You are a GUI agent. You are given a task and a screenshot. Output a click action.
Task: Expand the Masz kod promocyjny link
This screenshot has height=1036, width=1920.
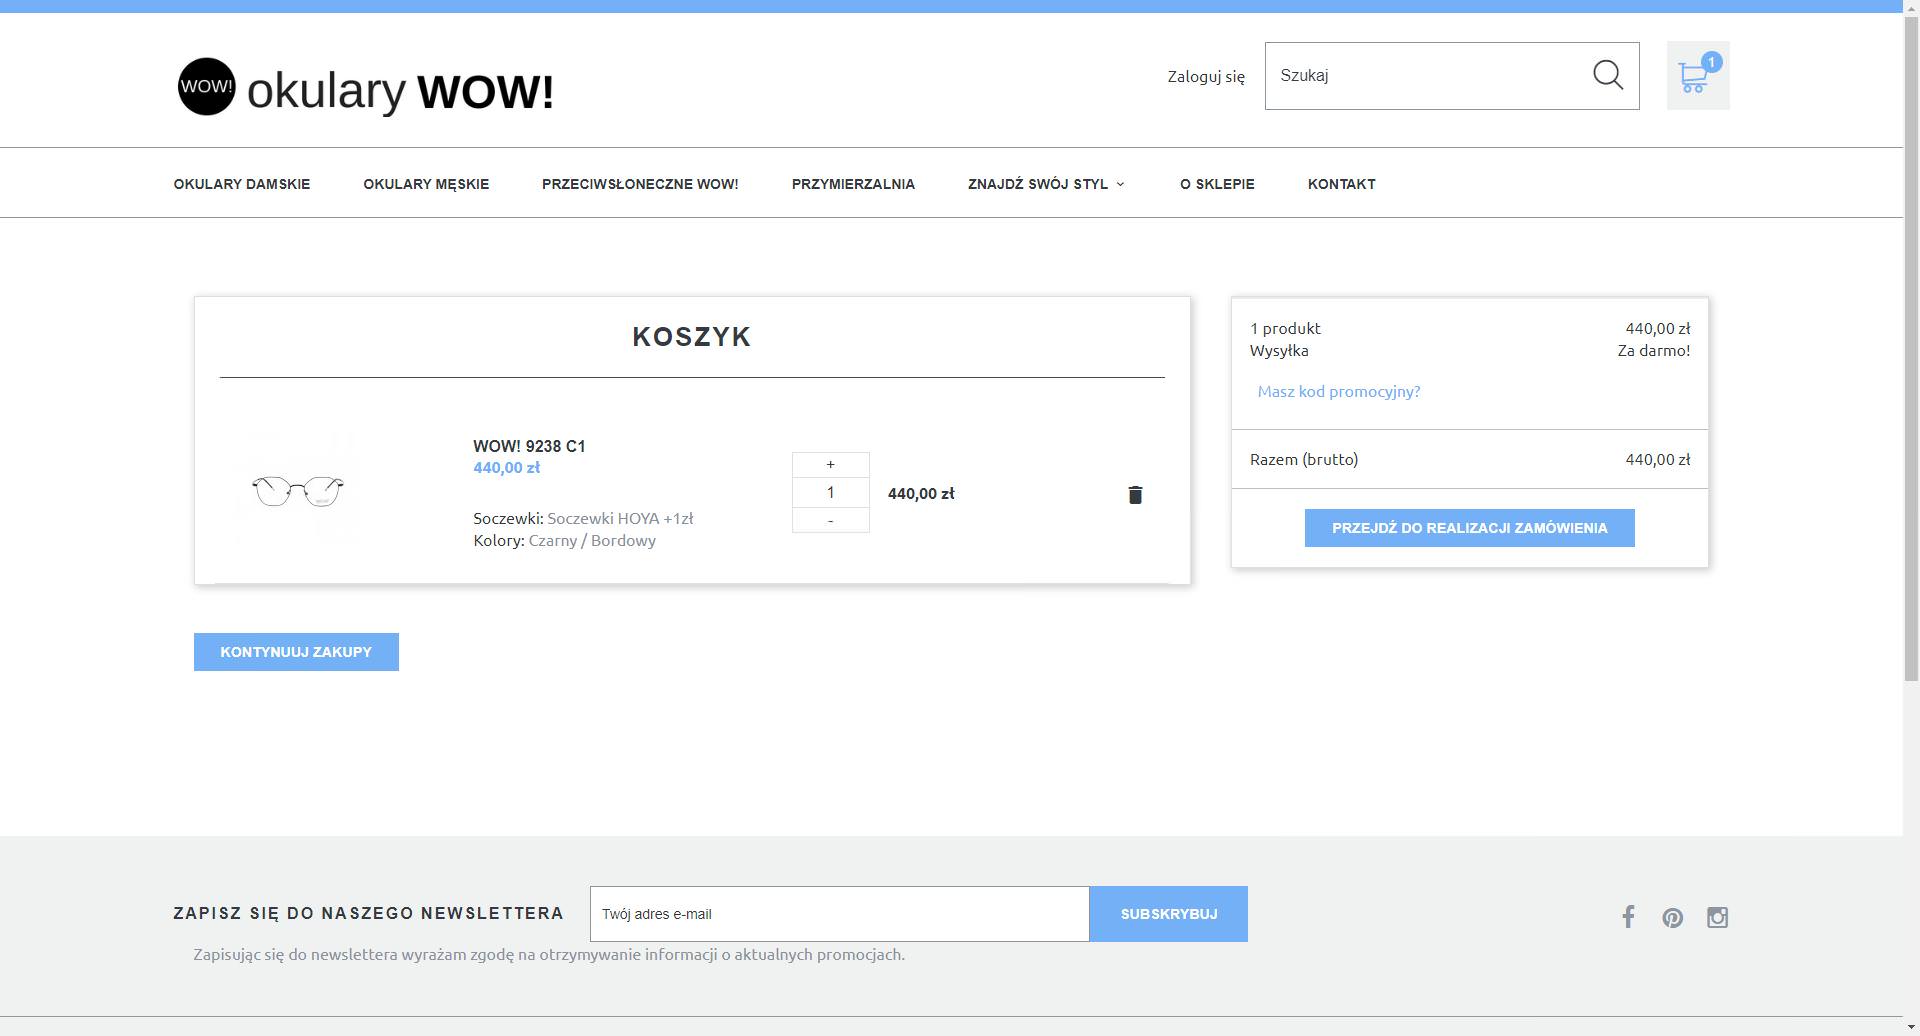click(1338, 391)
